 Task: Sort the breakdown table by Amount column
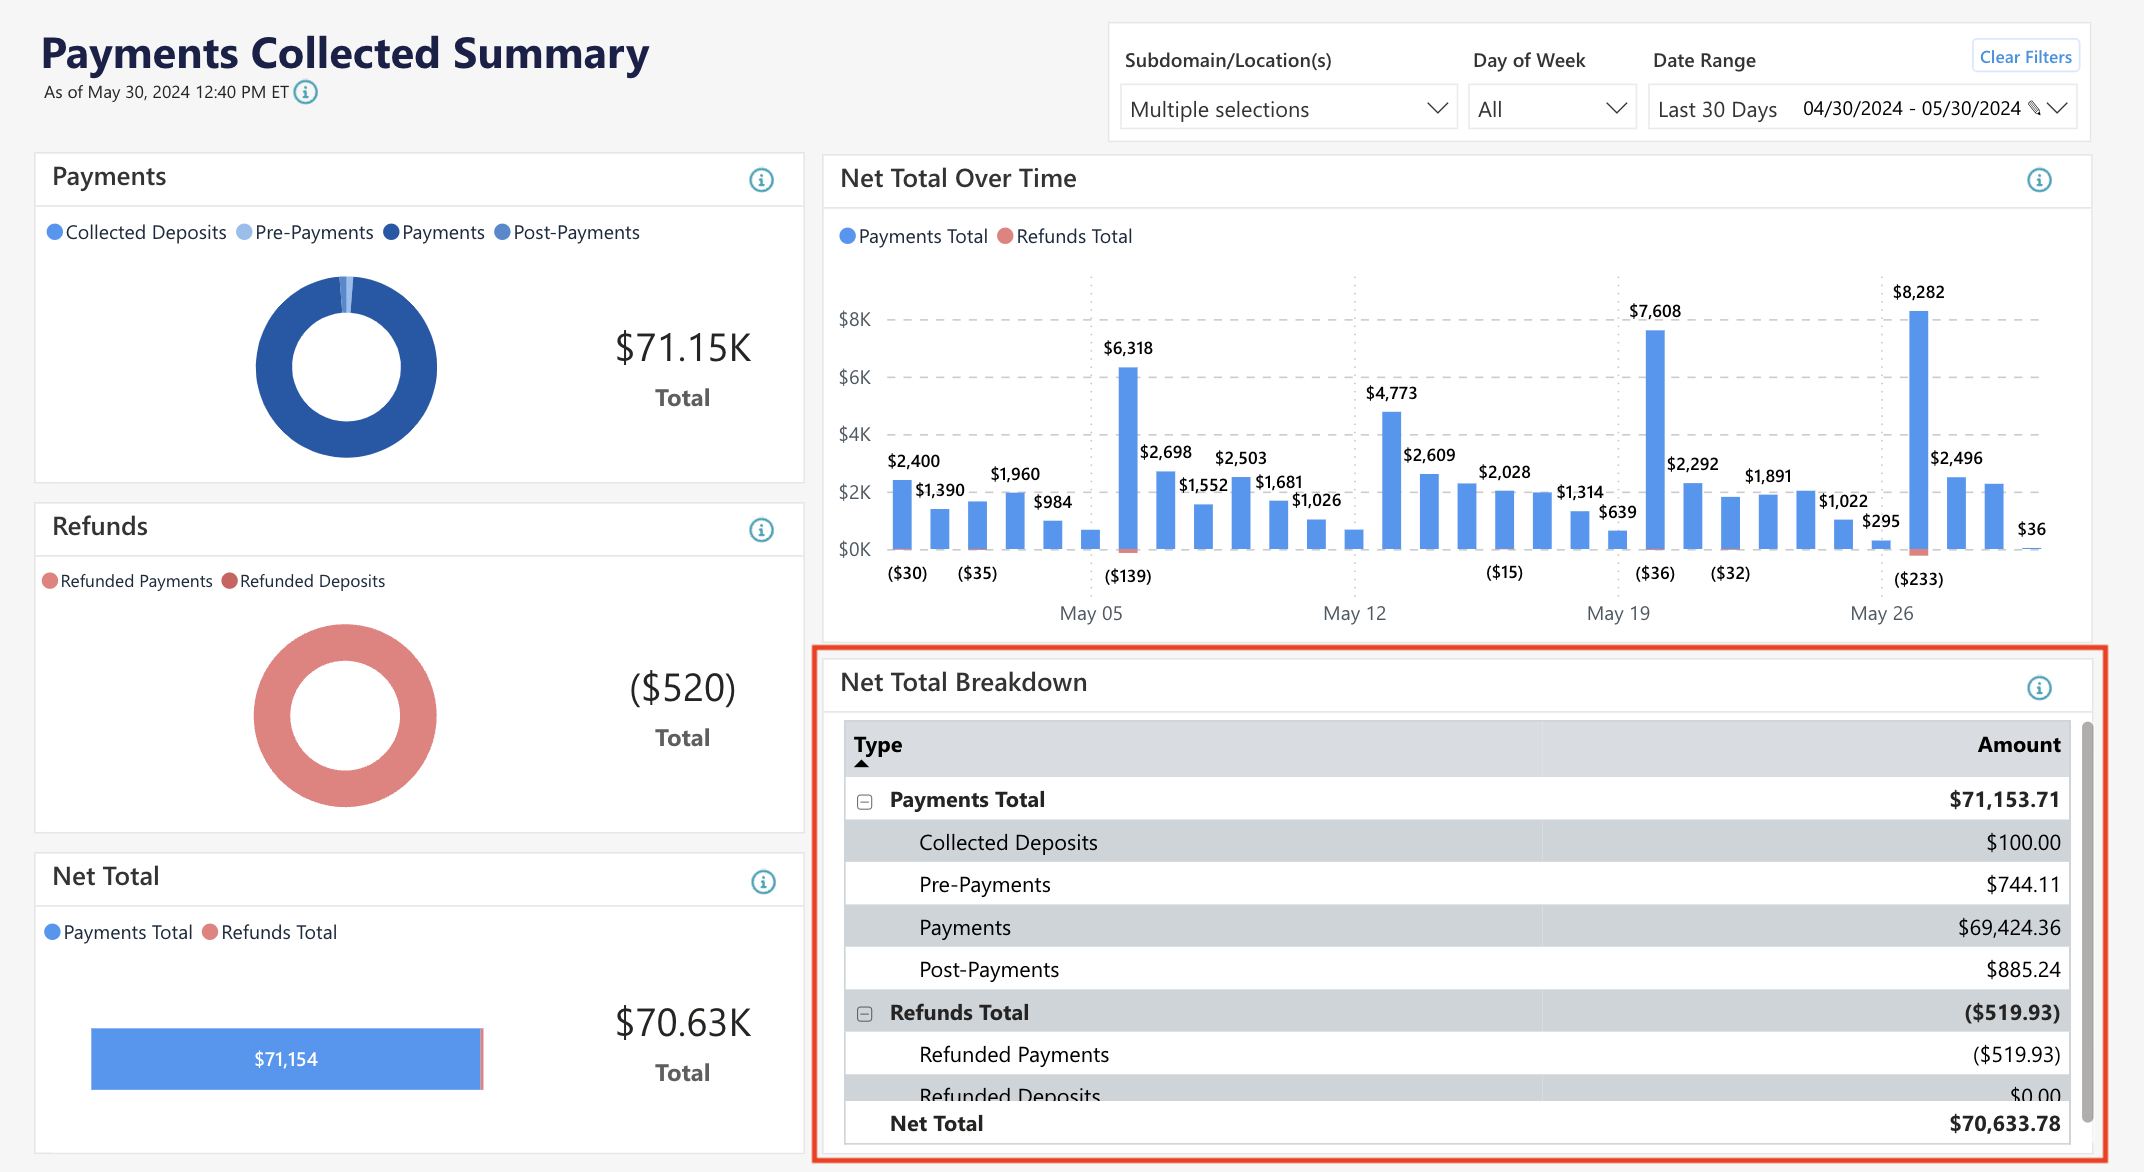coord(2018,744)
